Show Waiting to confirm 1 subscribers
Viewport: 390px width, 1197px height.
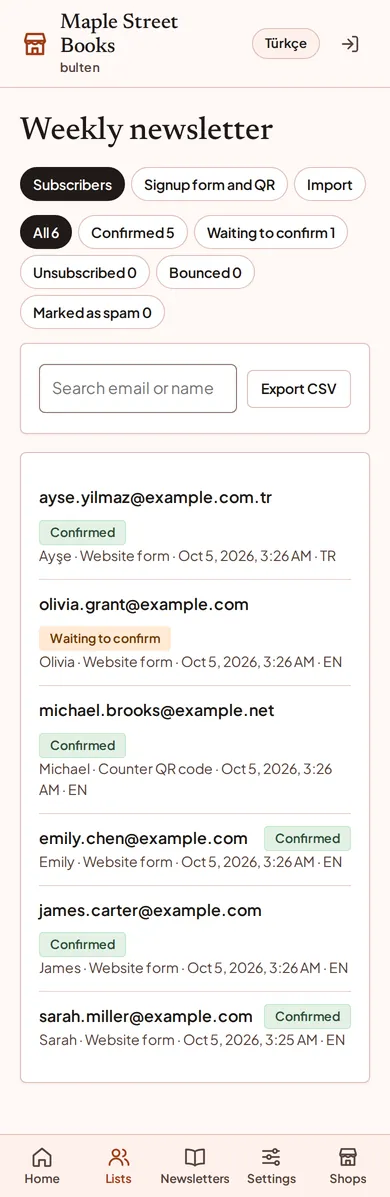(271, 232)
